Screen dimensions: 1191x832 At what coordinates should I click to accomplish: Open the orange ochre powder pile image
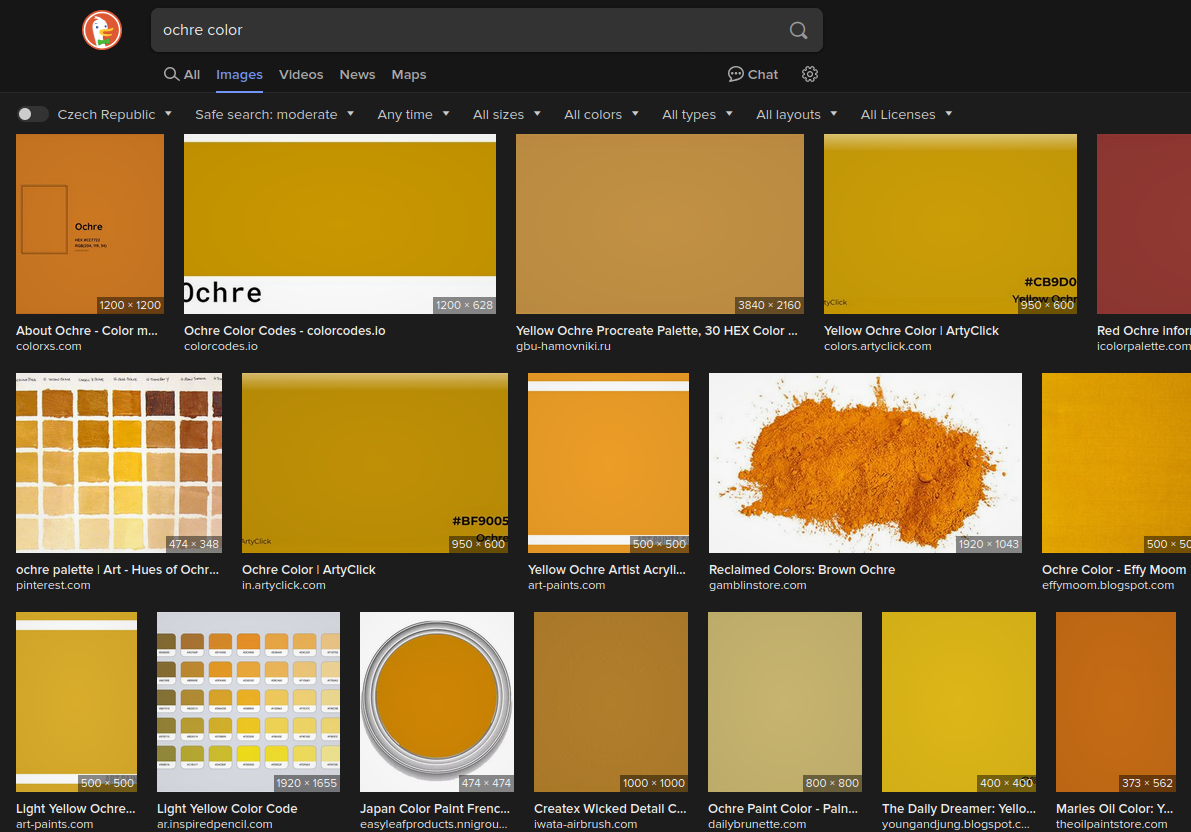pyautogui.click(x=865, y=463)
